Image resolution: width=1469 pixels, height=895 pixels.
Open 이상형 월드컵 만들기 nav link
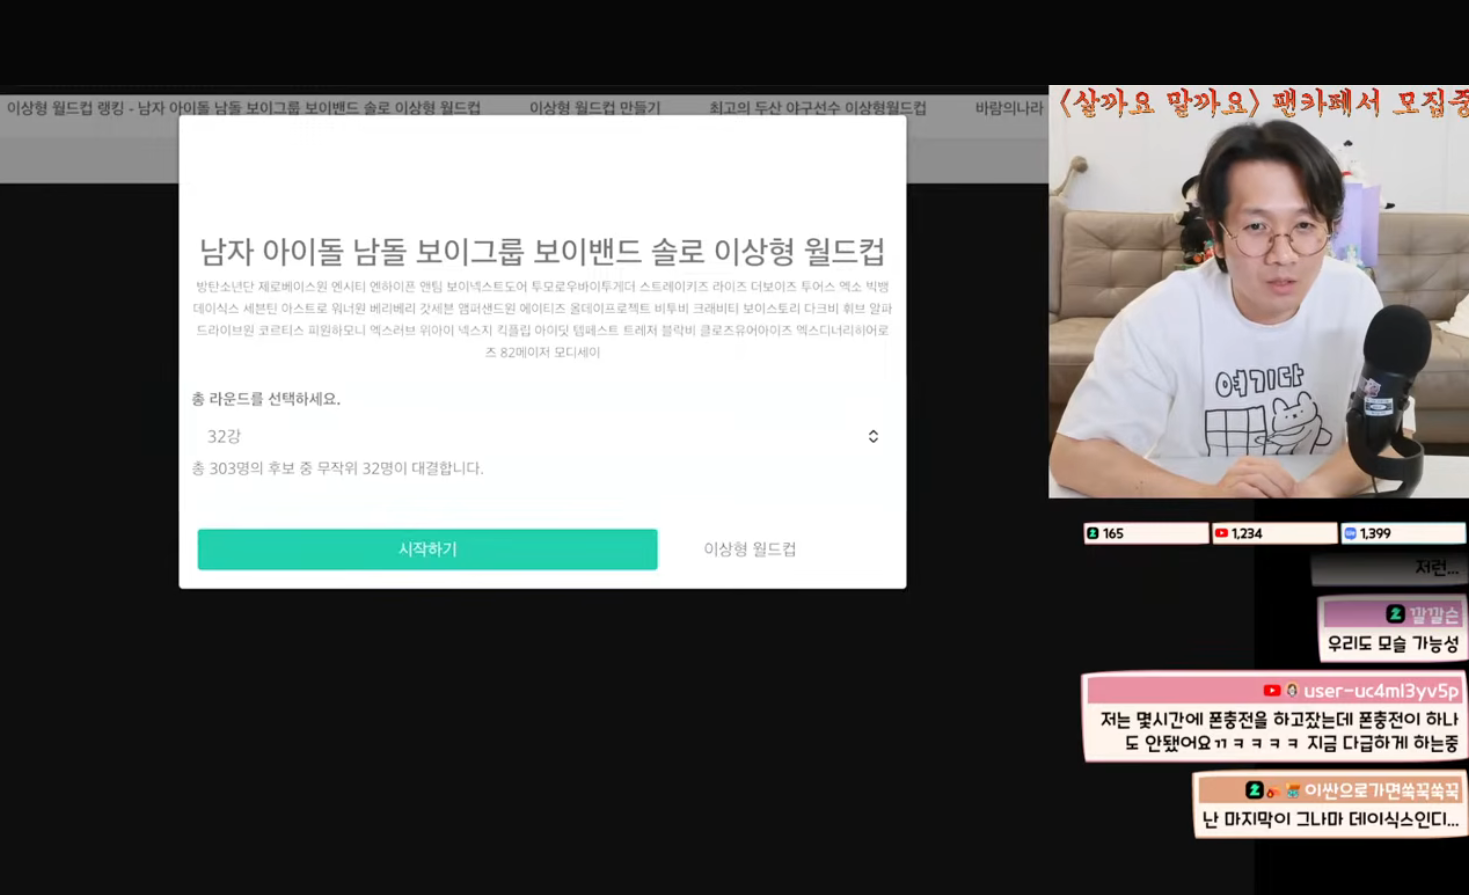pos(594,107)
